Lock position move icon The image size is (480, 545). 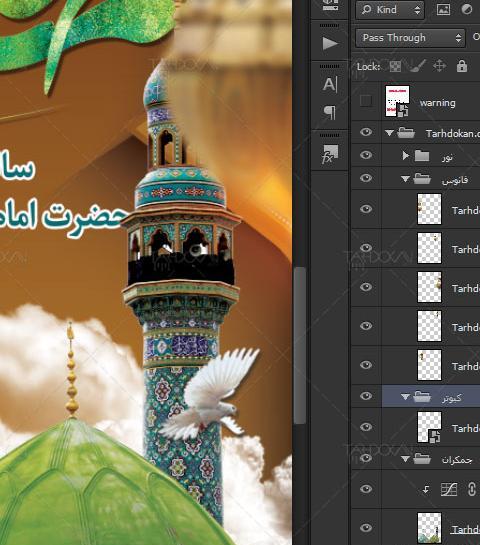click(x=439, y=66)
